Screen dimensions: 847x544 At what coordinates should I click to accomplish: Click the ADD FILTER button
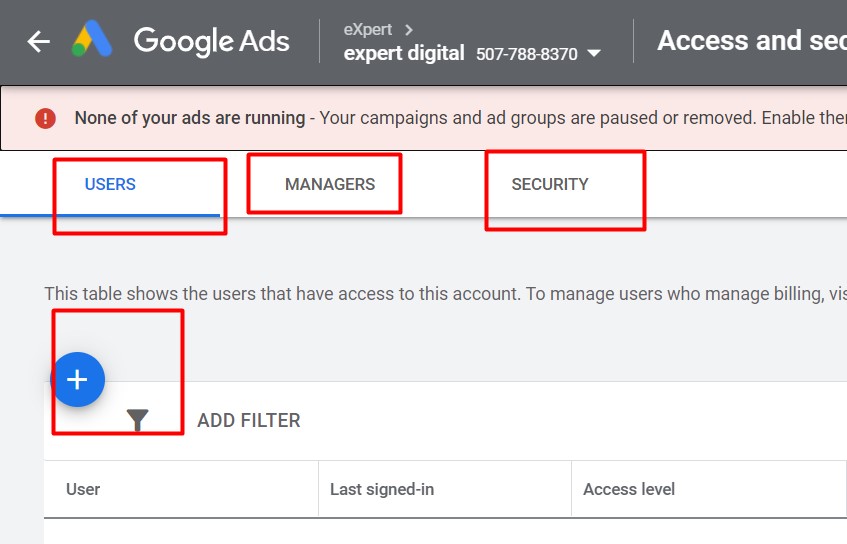pyautogui.click(x=248, y=420)
